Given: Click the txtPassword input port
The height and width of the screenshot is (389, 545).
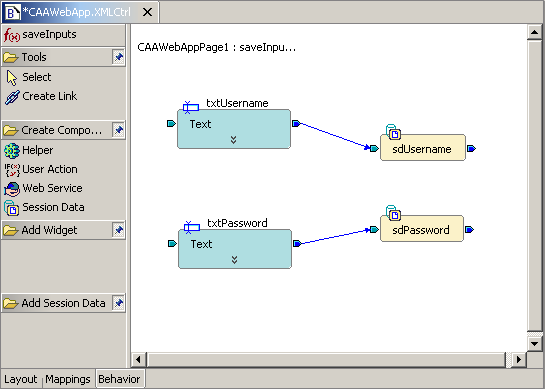Looking at the screenshot, I should 172,243.
